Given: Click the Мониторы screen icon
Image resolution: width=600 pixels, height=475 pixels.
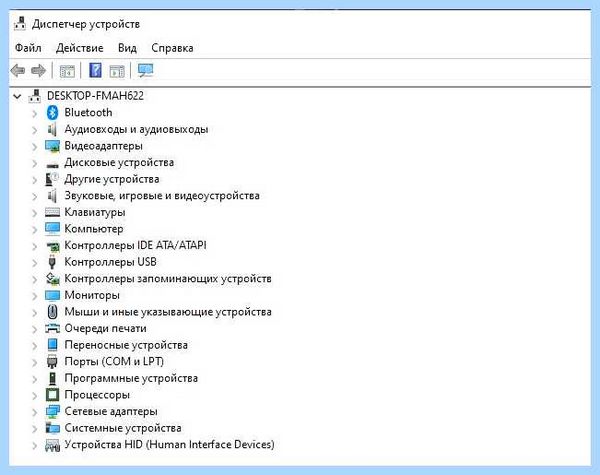Looking at the screenshot, I should pyautogui.click(x=52, y=295).
